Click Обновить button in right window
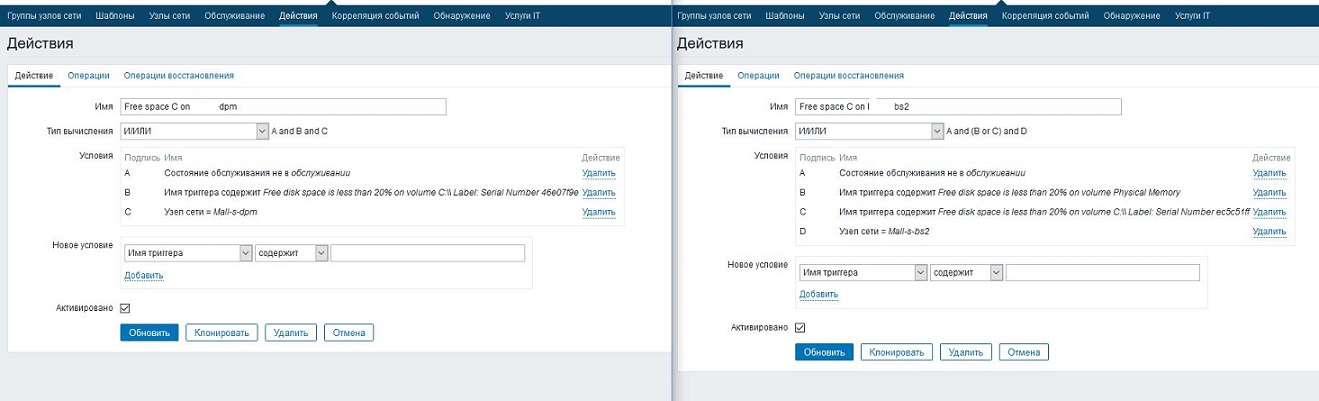 tap(824, 352)
